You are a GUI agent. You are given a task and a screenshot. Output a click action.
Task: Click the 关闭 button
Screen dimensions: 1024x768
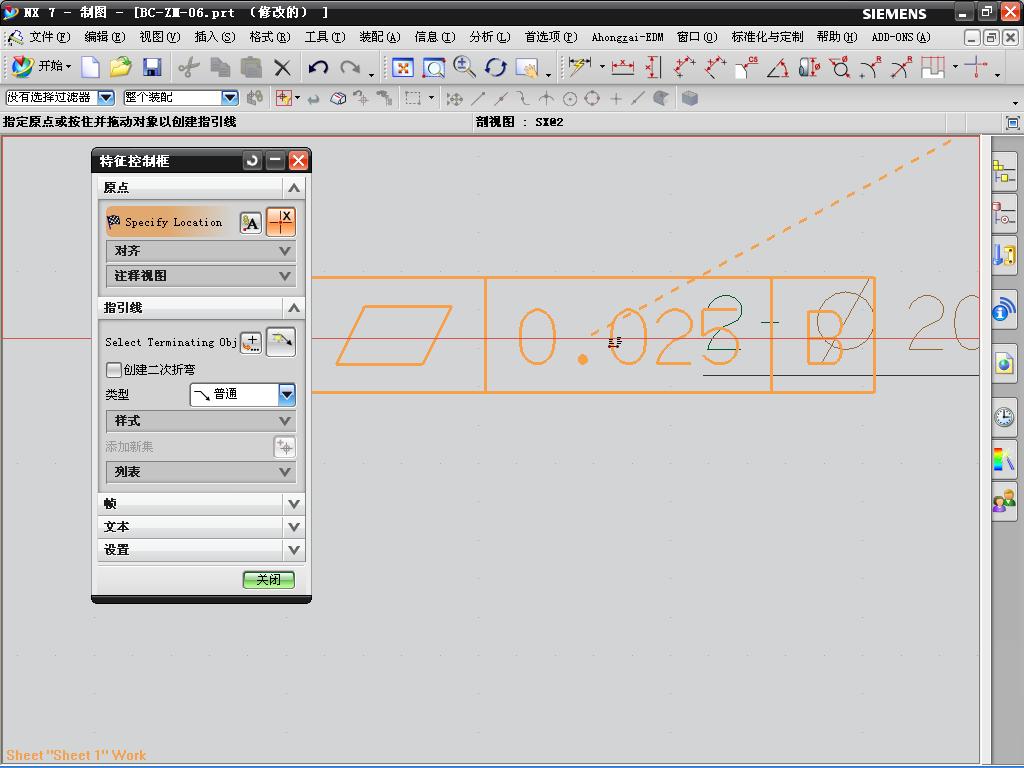pos(268,579)
